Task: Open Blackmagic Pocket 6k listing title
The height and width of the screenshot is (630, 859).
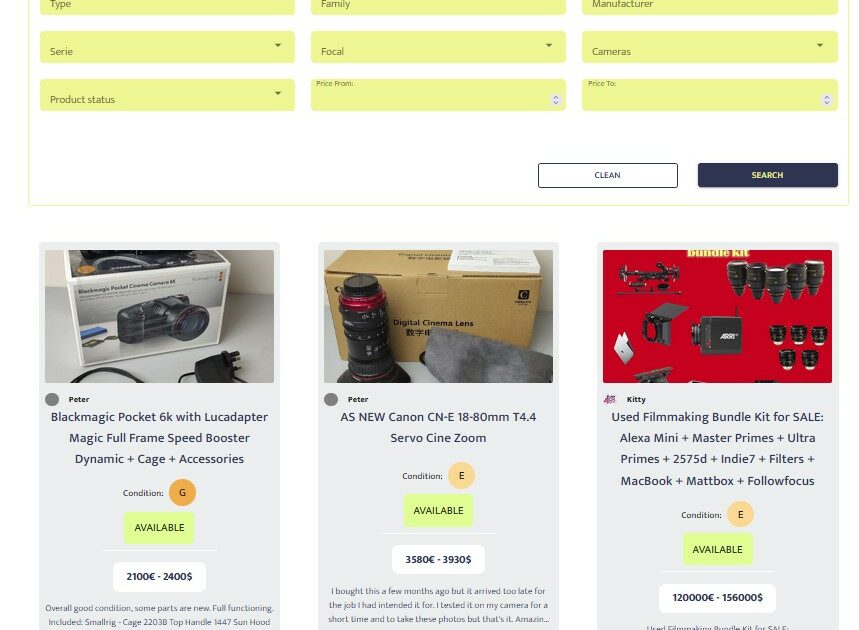Action: (159, 438)
